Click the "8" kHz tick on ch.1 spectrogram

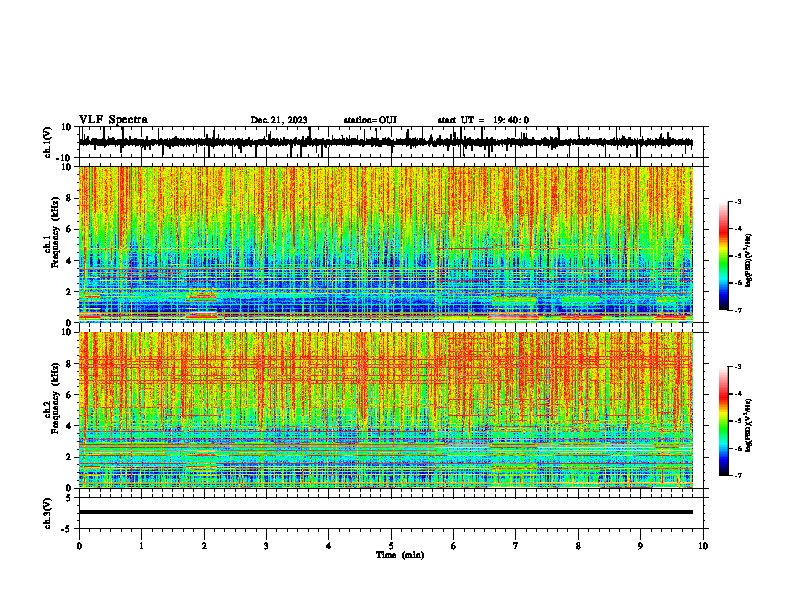pos(69,198)
